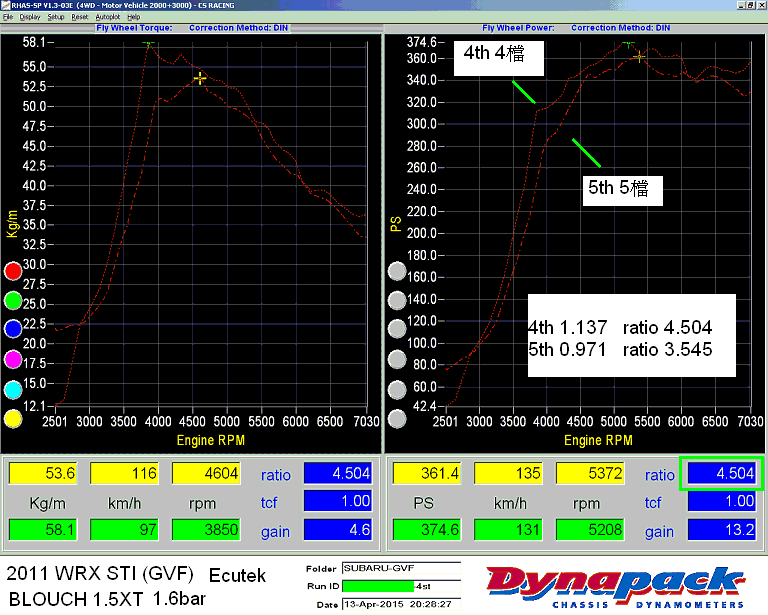Click the green 5208 rpm peak value
768x615 pixels.
pyautogui.click(x=590, y=530)
